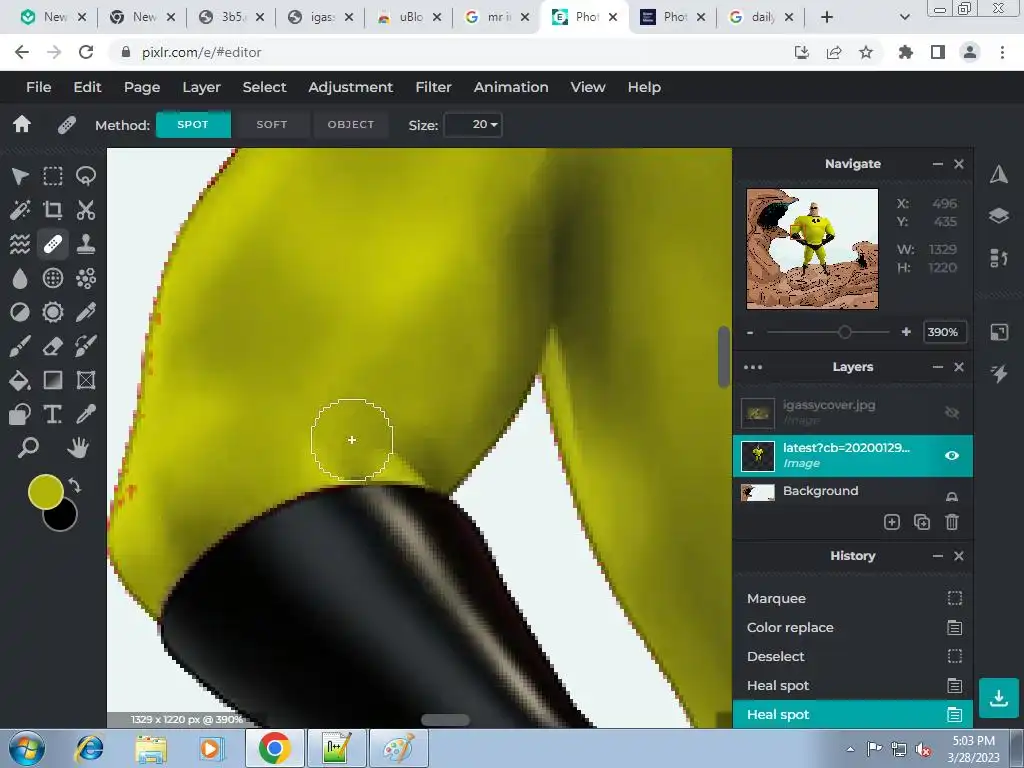The width and height of the screenshot is (1024, 768).
Task: Revert to Marquee history step
Action: point(853,598)
